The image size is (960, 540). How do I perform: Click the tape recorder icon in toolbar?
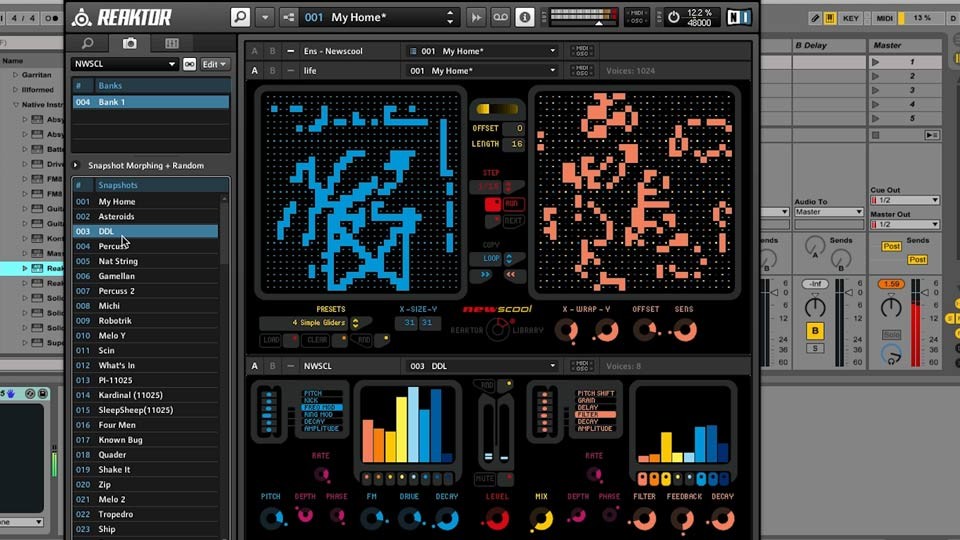[x=500, y=17]
